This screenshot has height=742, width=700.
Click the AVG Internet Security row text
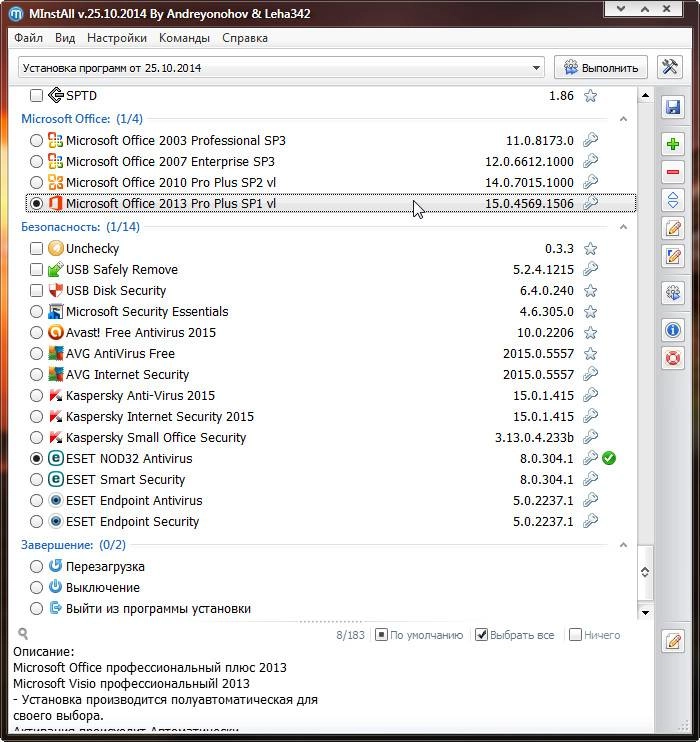[127, 375]
